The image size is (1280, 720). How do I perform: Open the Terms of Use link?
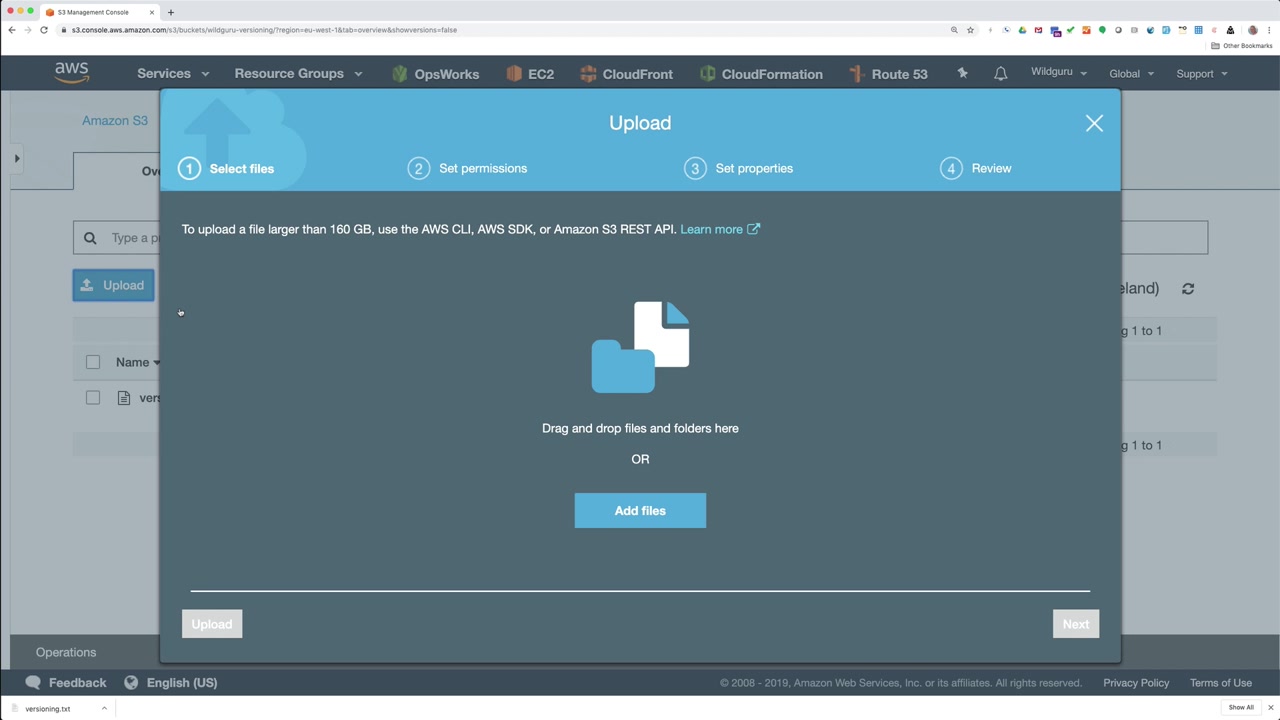(x=1221, y=683)
